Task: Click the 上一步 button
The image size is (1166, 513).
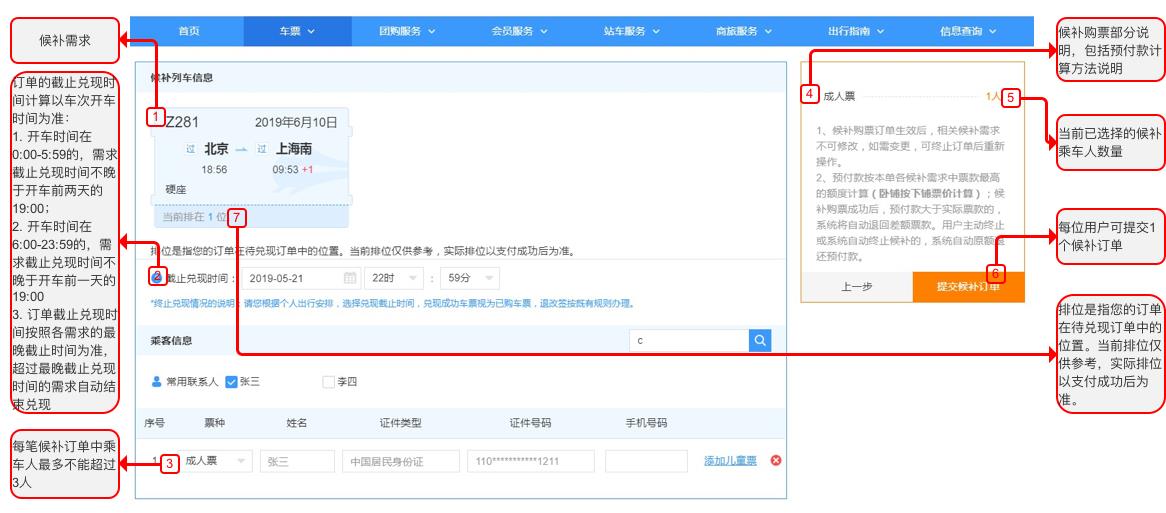Action: coord(857,287)
